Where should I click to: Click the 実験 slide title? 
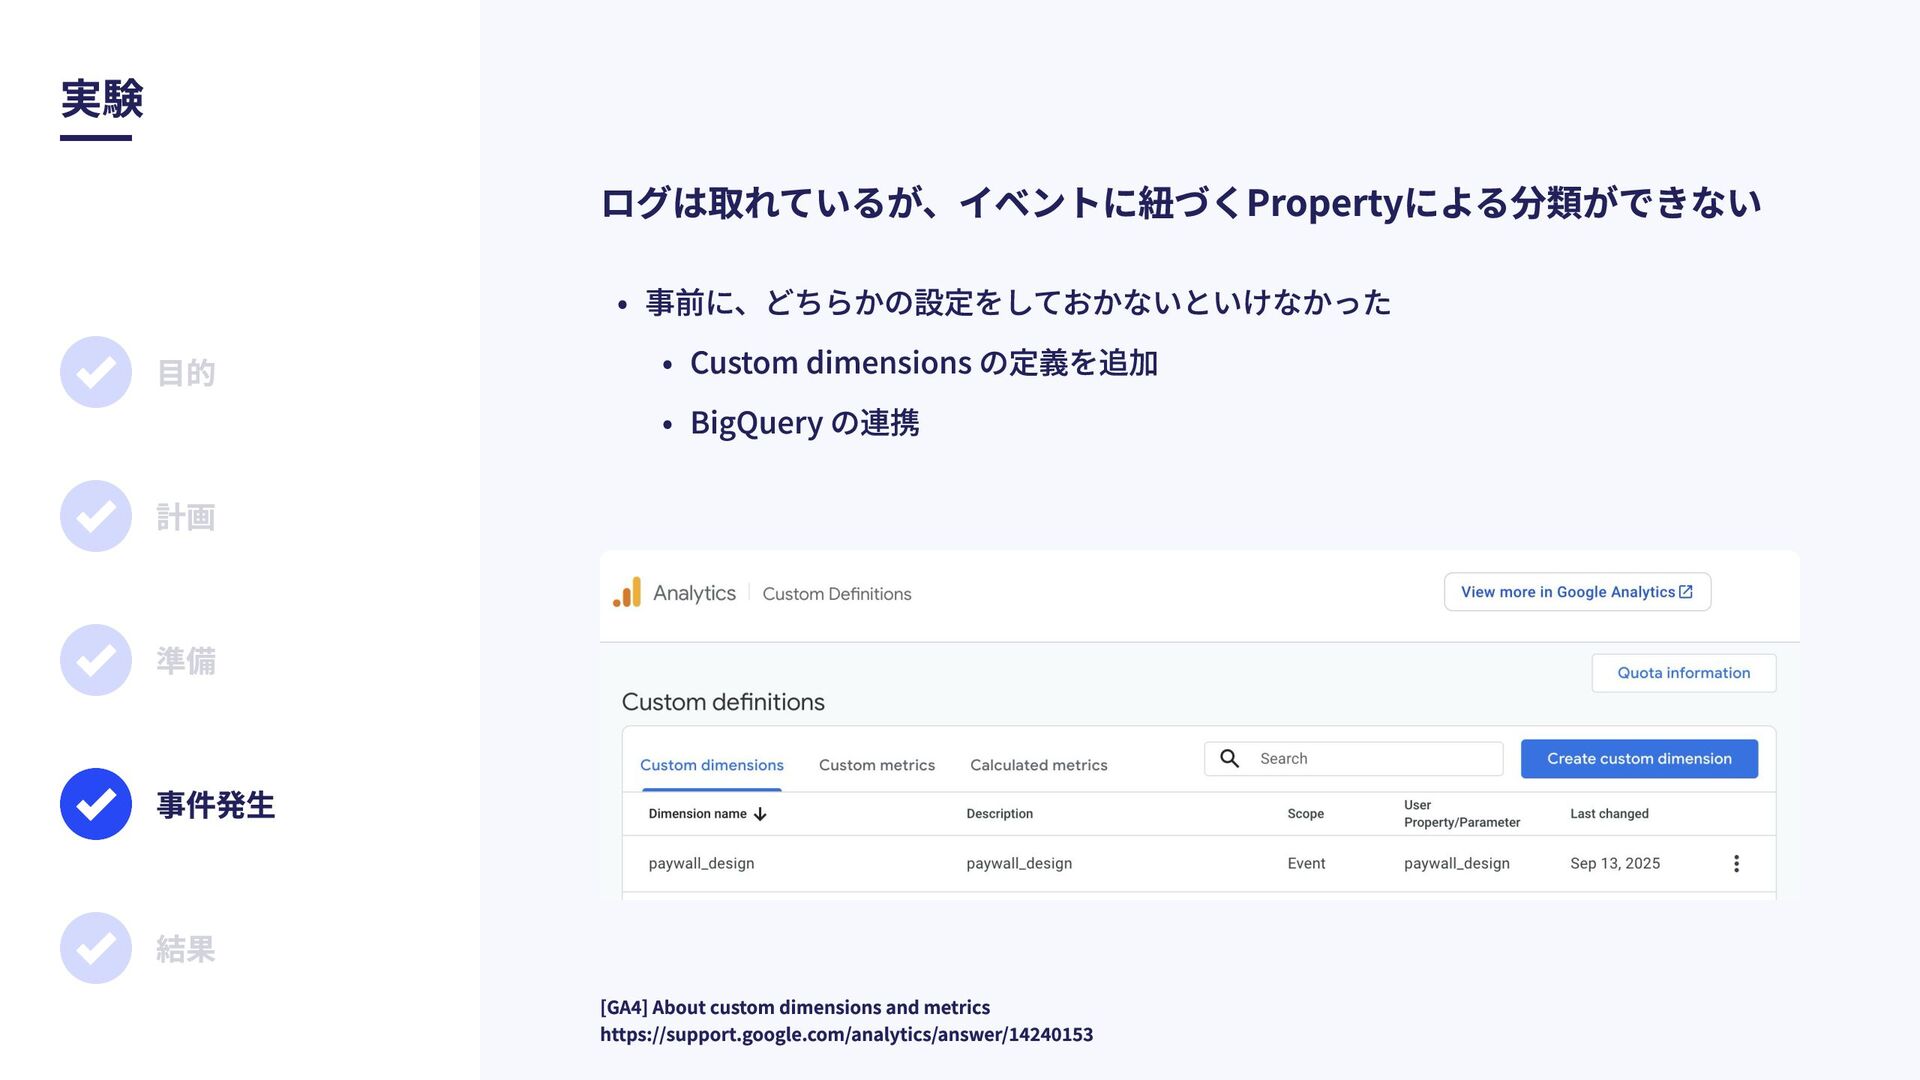click(102, 99)
